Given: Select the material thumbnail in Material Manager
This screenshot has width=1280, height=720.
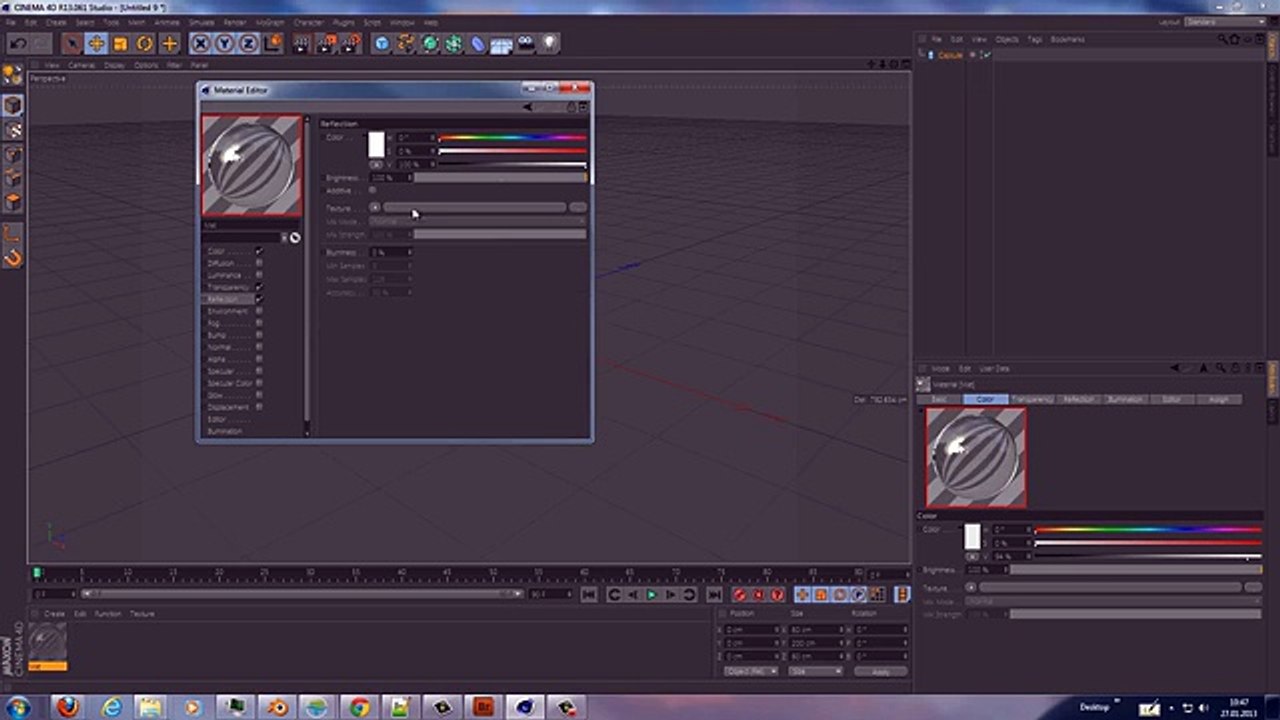Looking at the screenshot, I should (x=47, y=642).
